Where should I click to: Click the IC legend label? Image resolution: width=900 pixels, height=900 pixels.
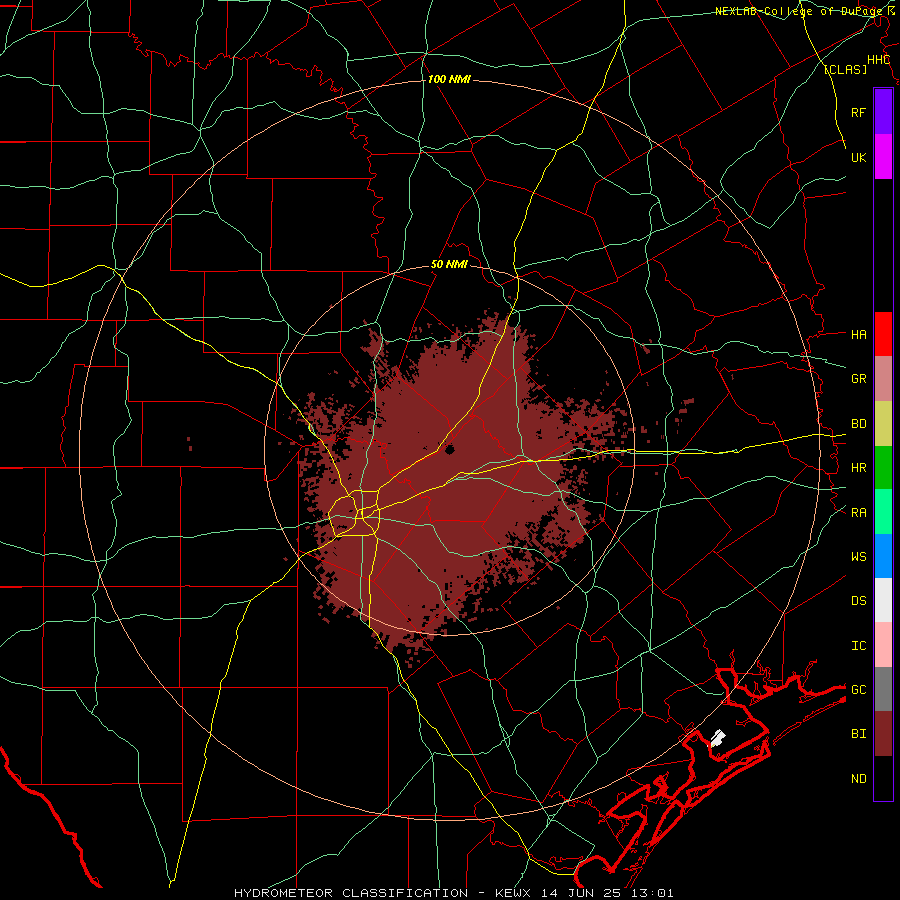pyautogui.click(x=859, y=646)
